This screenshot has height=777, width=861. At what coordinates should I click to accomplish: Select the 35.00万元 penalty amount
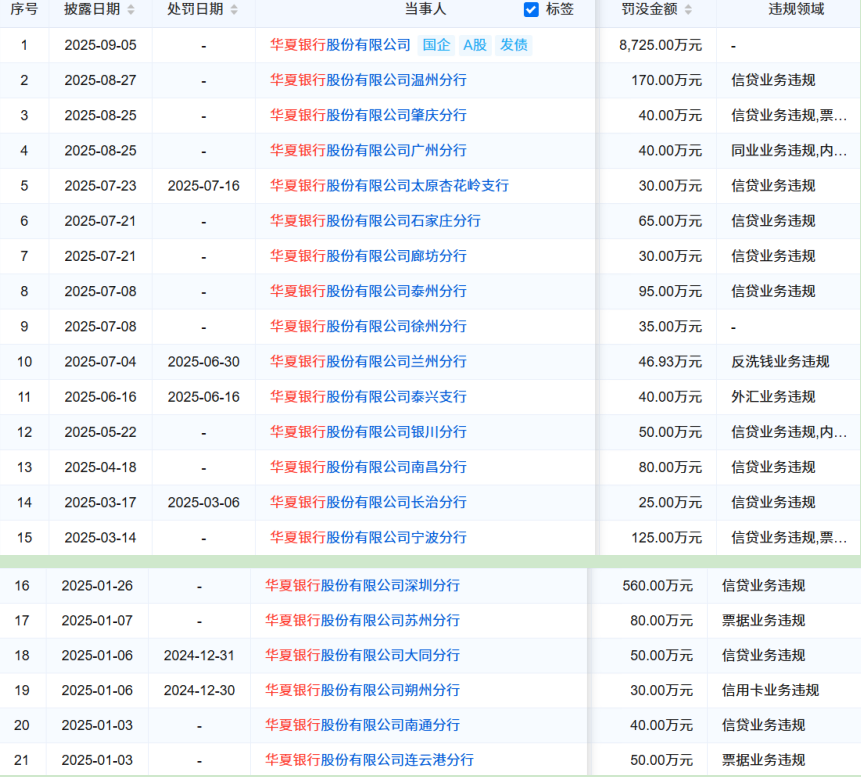click(x=670, y=326)
